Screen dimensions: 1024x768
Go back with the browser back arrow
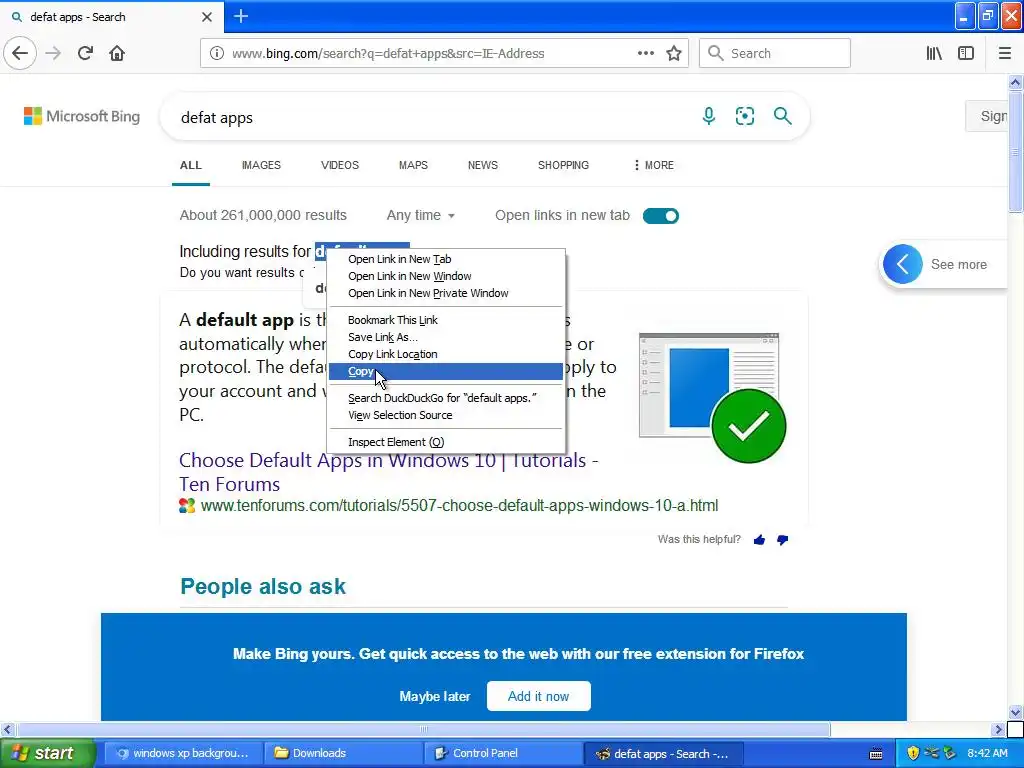tap(20, 53)
